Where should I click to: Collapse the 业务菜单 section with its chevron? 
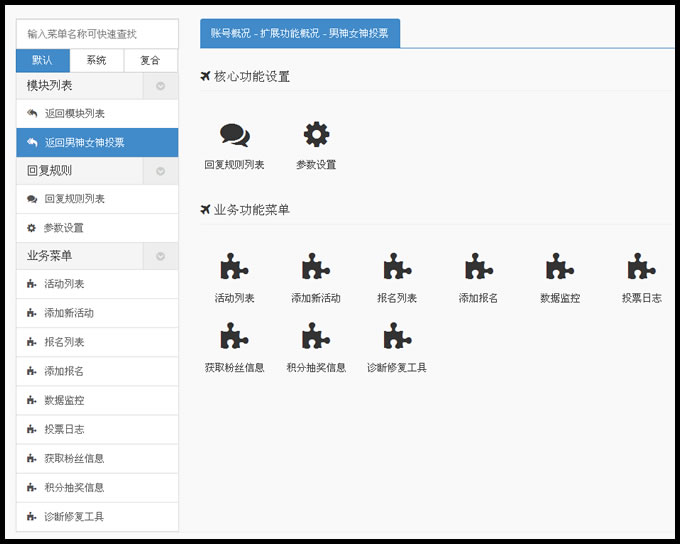click(x=160, y=256)
